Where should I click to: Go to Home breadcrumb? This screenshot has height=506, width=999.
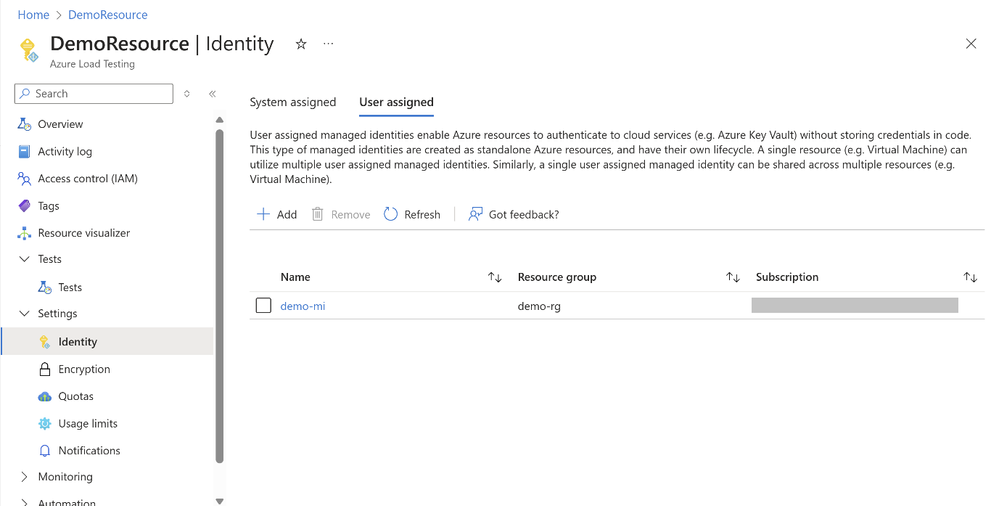click(33, 15)
